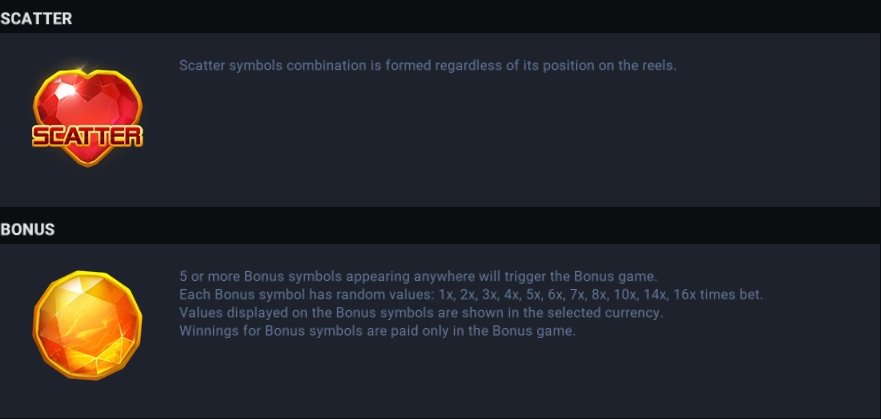Image resolution: width=881 pixels, height=419 pixels.
Task: Open the SCATTER section heading
Action: point(37,19)
